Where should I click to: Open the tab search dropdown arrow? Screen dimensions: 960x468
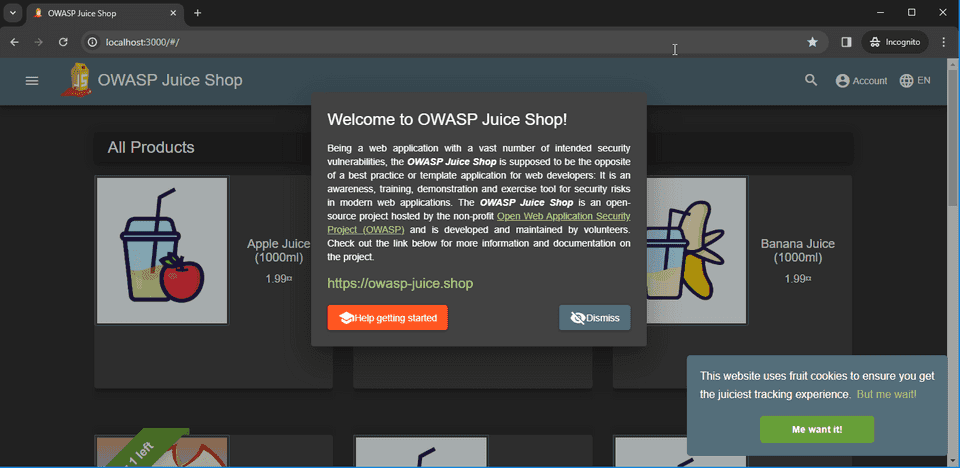click(x=12, y=13)
